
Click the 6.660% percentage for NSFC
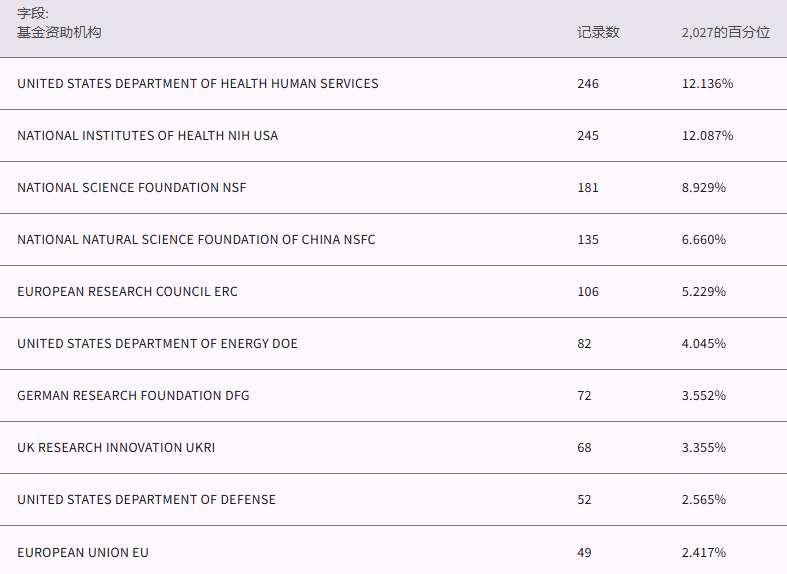tap(704, 240)
